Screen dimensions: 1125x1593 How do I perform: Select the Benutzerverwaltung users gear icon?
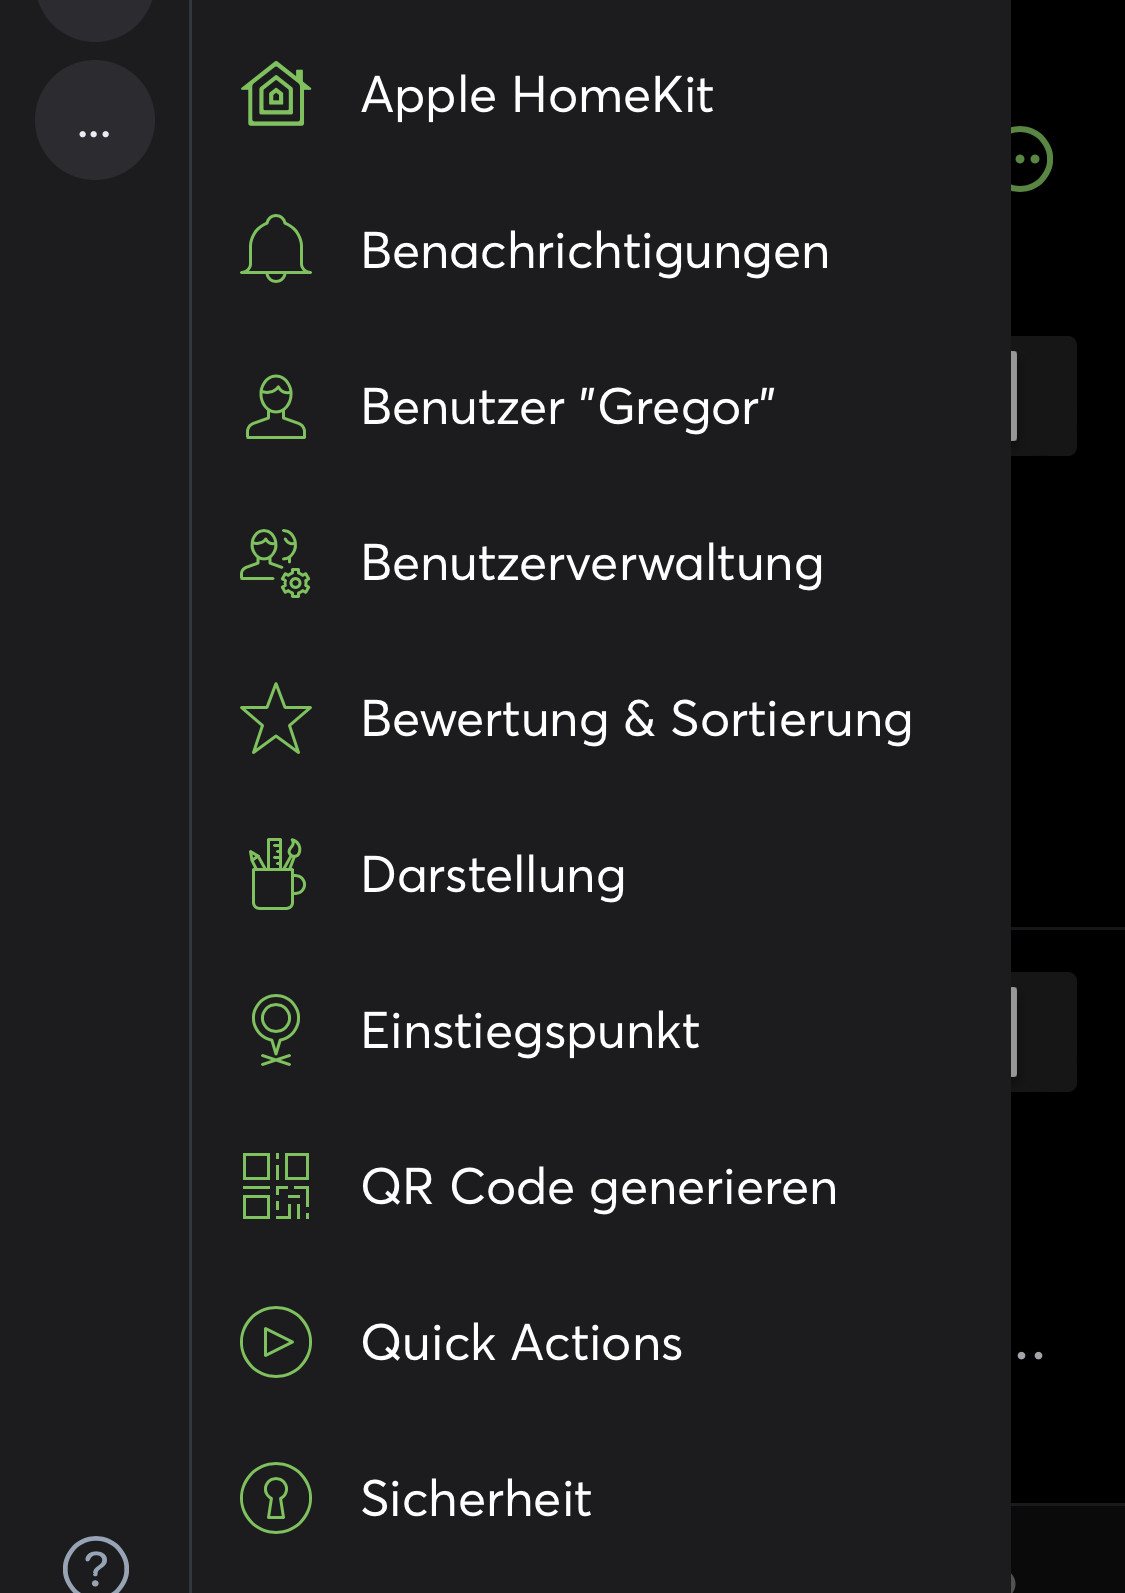coord(275,563)
